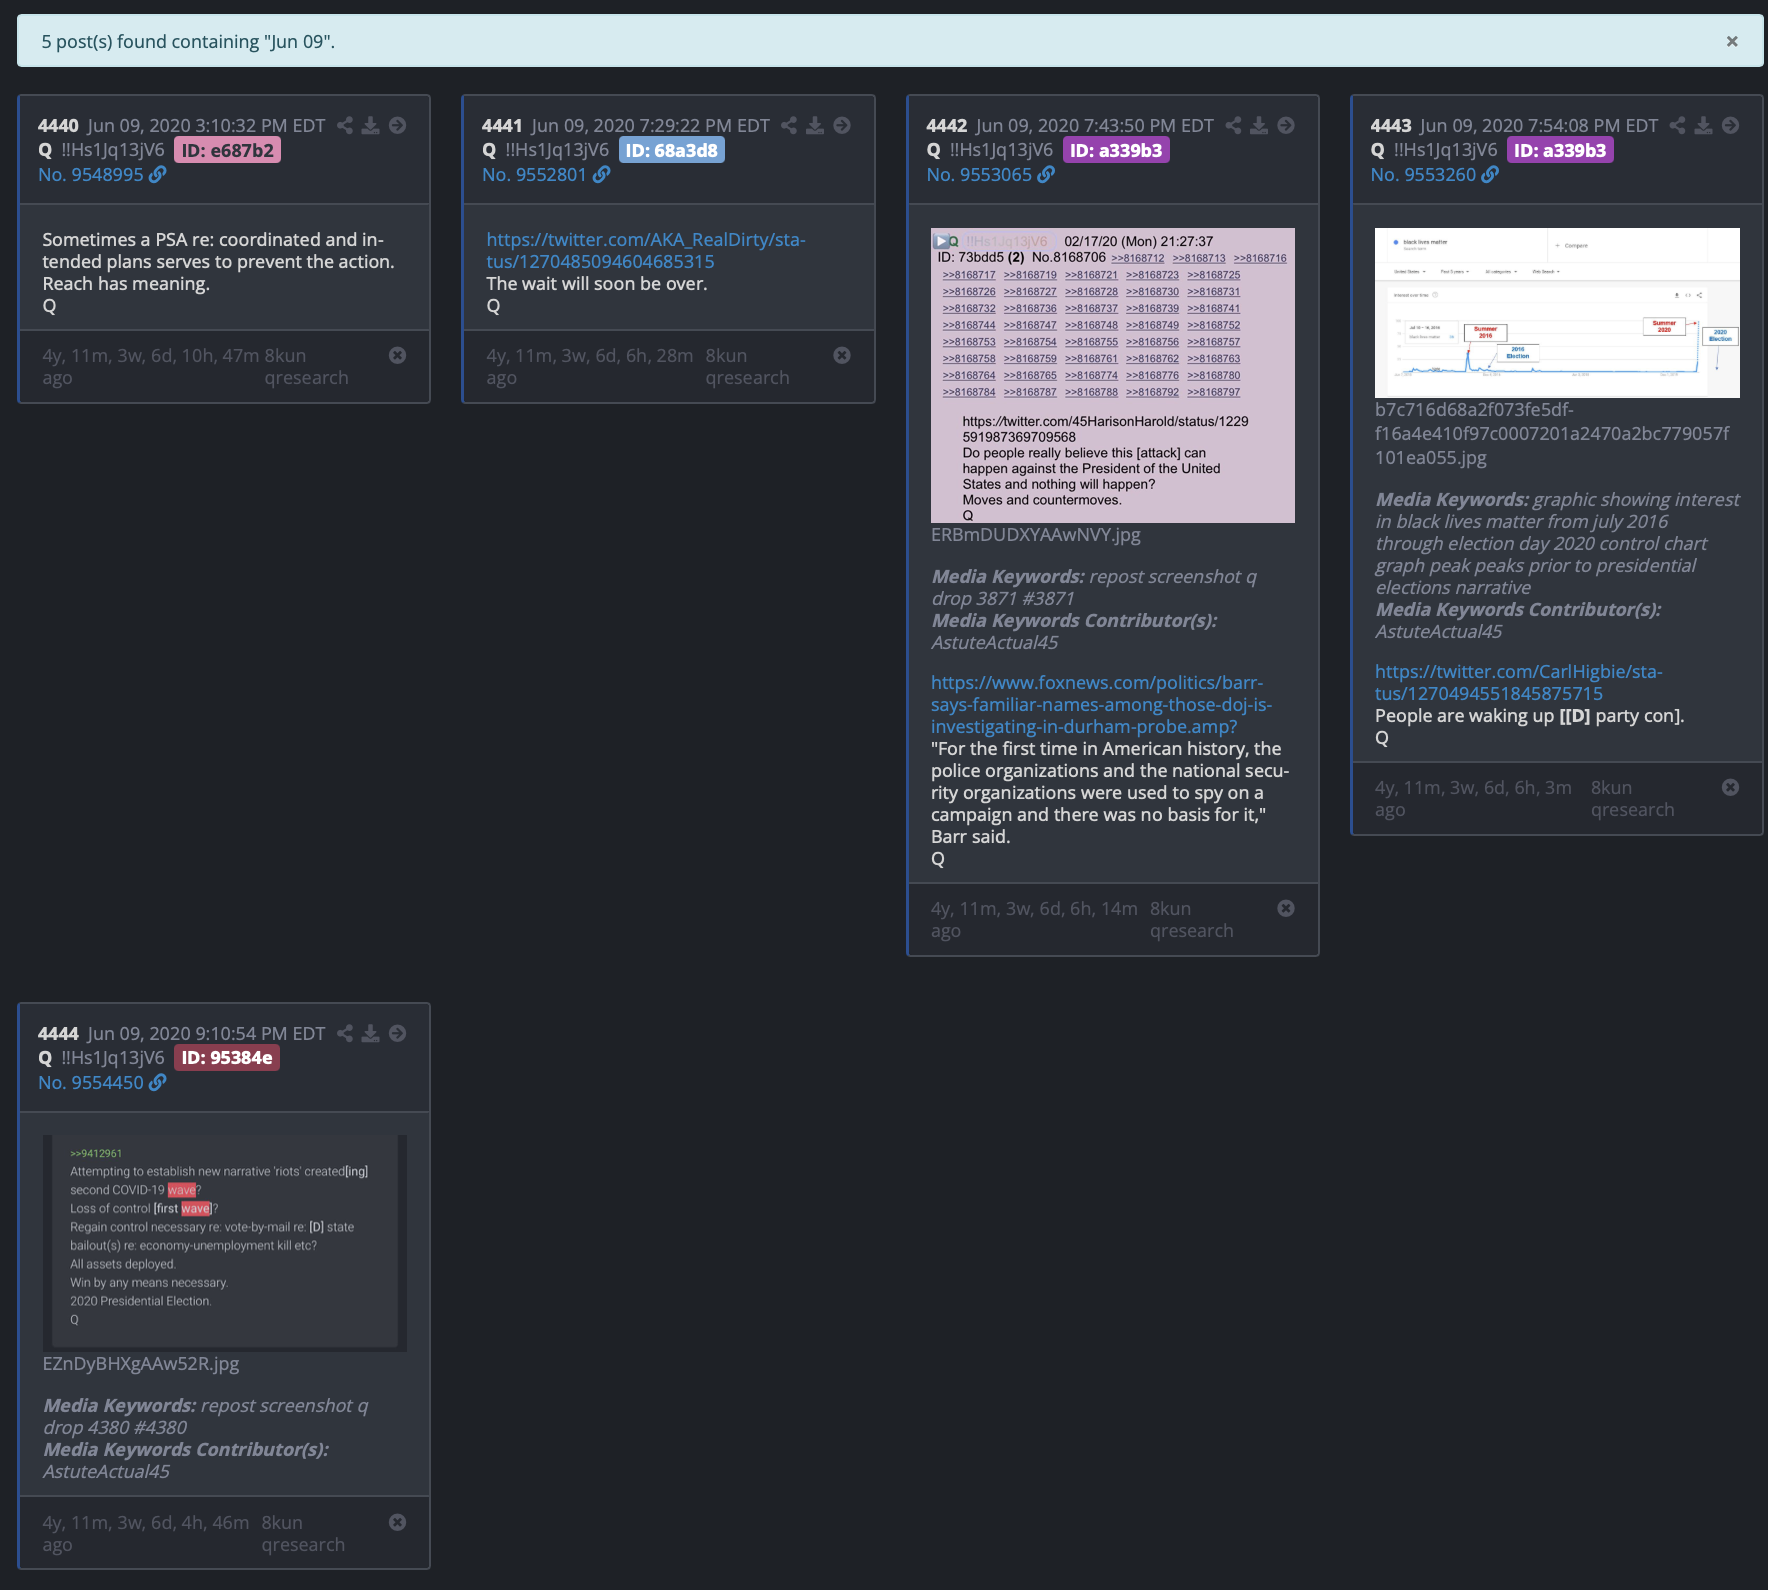Viewport: 1768px width, 1590px height.
Task: Open board link No. 9553065
Action: pyautogui.click(x=990, y=174)
